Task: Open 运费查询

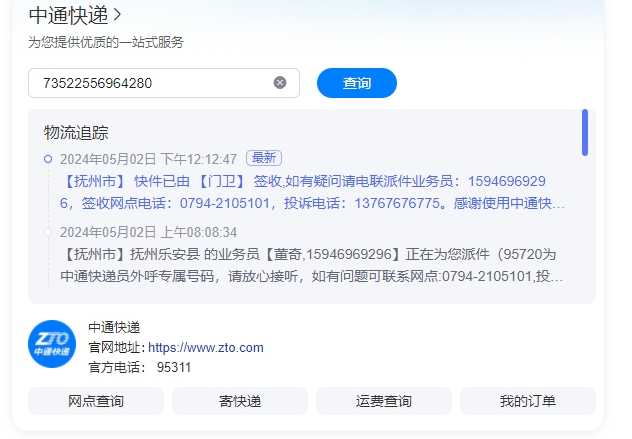Action: click(384, 401)
